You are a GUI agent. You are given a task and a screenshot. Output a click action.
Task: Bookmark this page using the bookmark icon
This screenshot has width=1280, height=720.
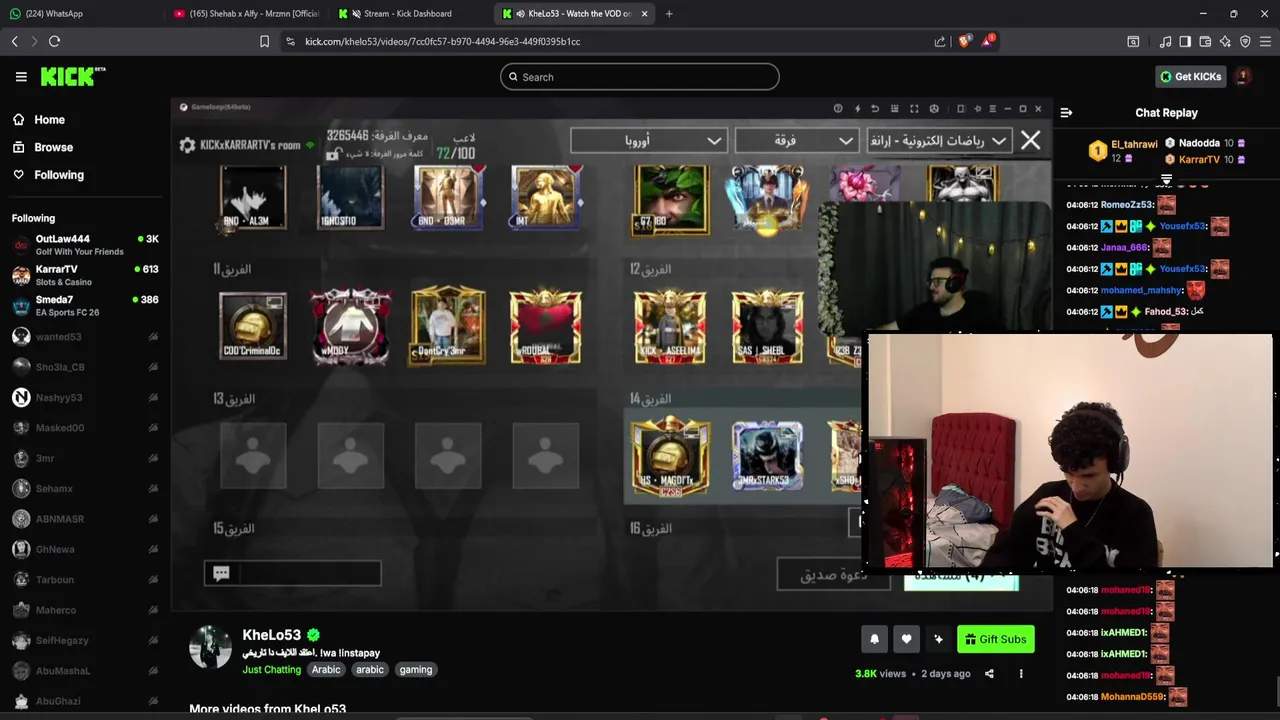coord(264,41)
